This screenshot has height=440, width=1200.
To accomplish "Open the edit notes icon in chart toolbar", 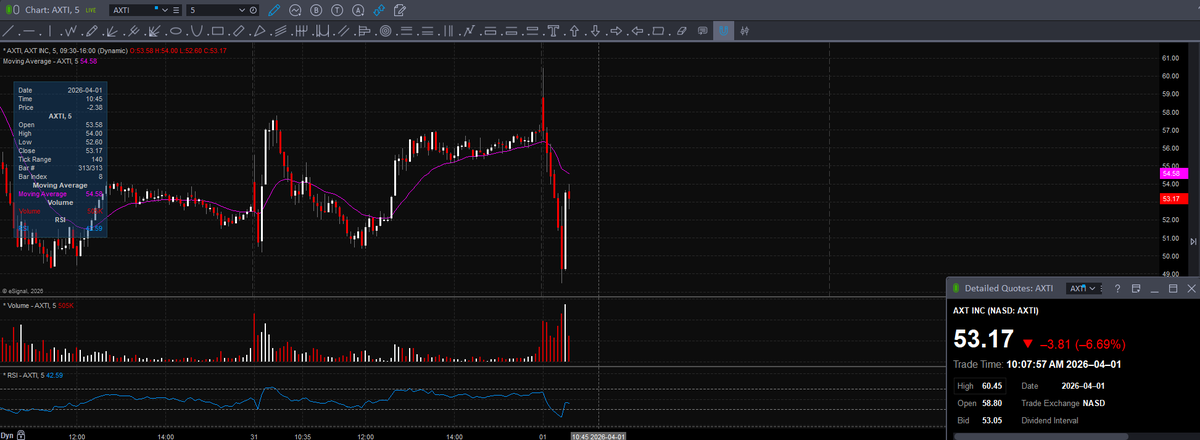I will (401, 9).
